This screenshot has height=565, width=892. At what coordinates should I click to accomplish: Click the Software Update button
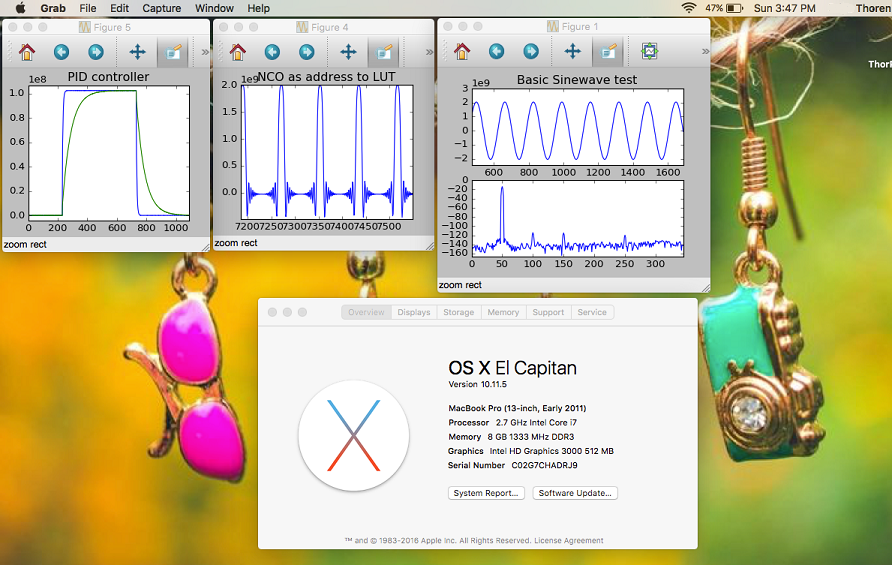pyautogui.click(x=575, y=493)
